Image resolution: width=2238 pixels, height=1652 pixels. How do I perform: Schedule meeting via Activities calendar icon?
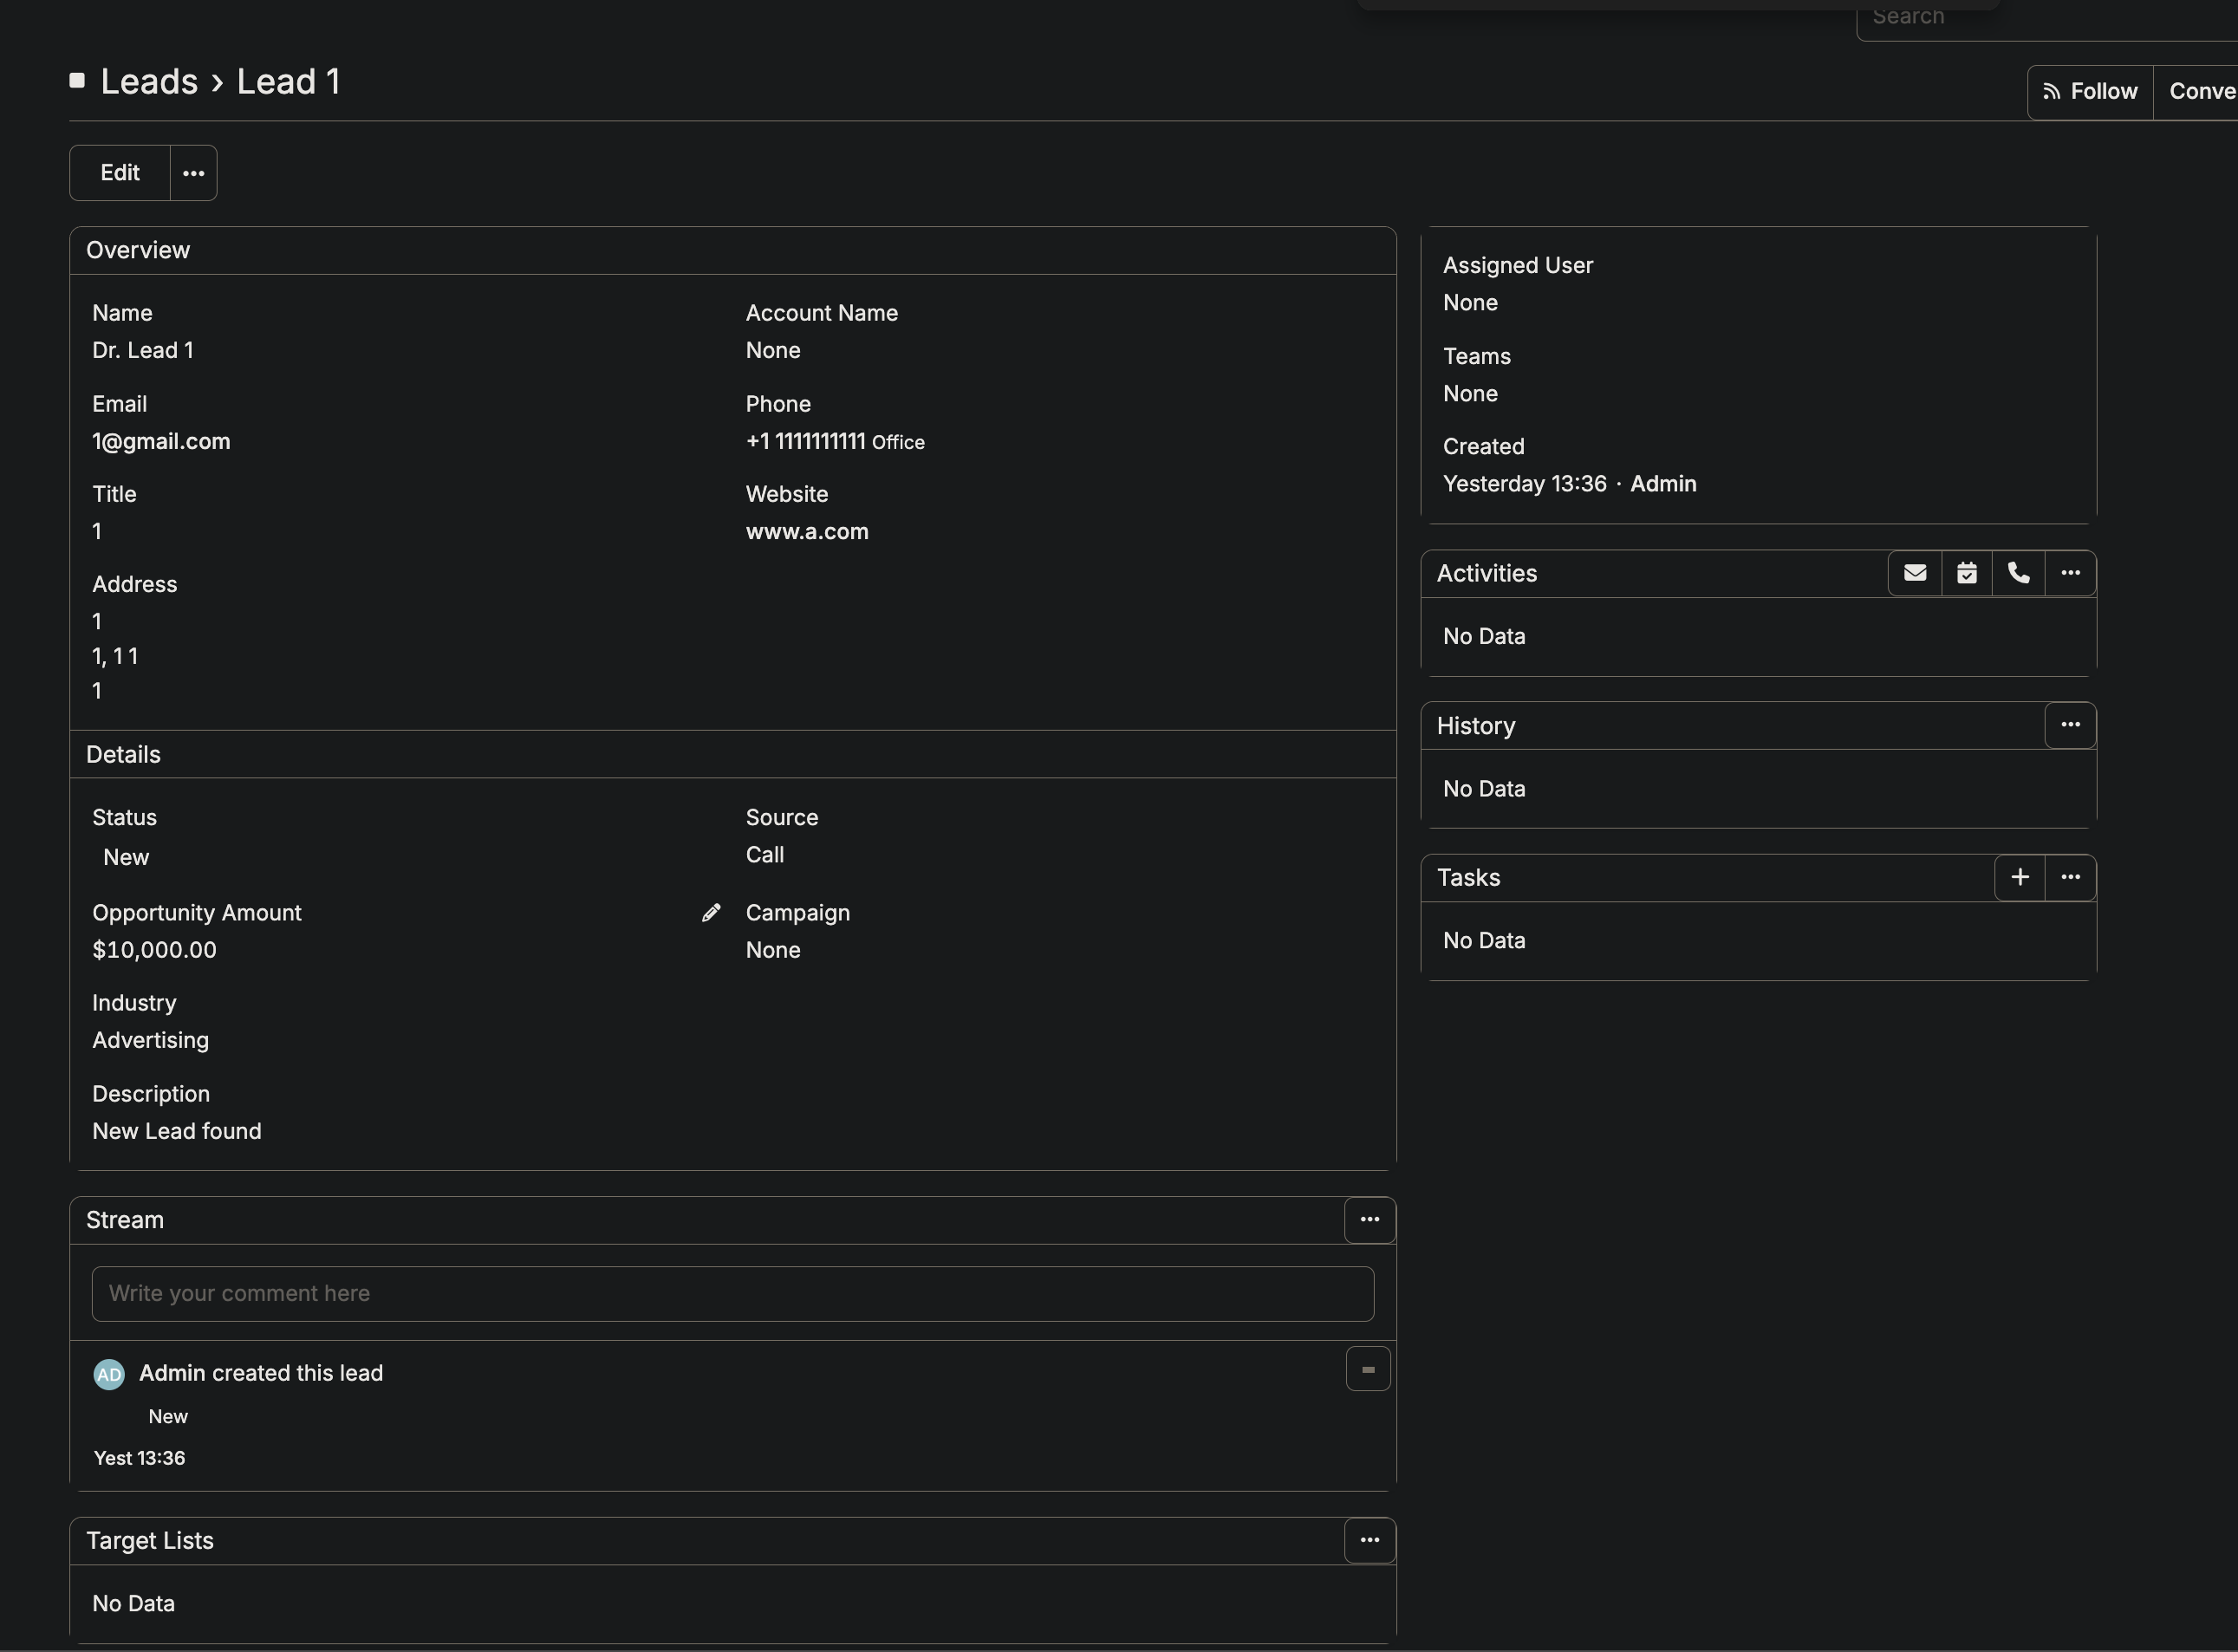tap(1966, 573)
